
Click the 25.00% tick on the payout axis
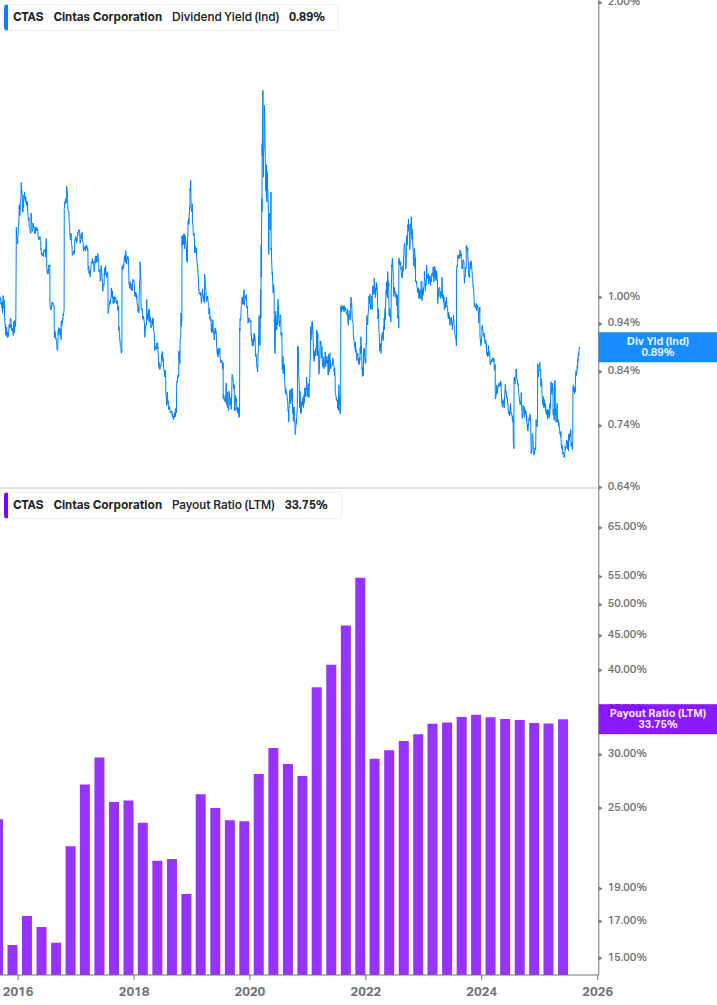tap(627, 808)
